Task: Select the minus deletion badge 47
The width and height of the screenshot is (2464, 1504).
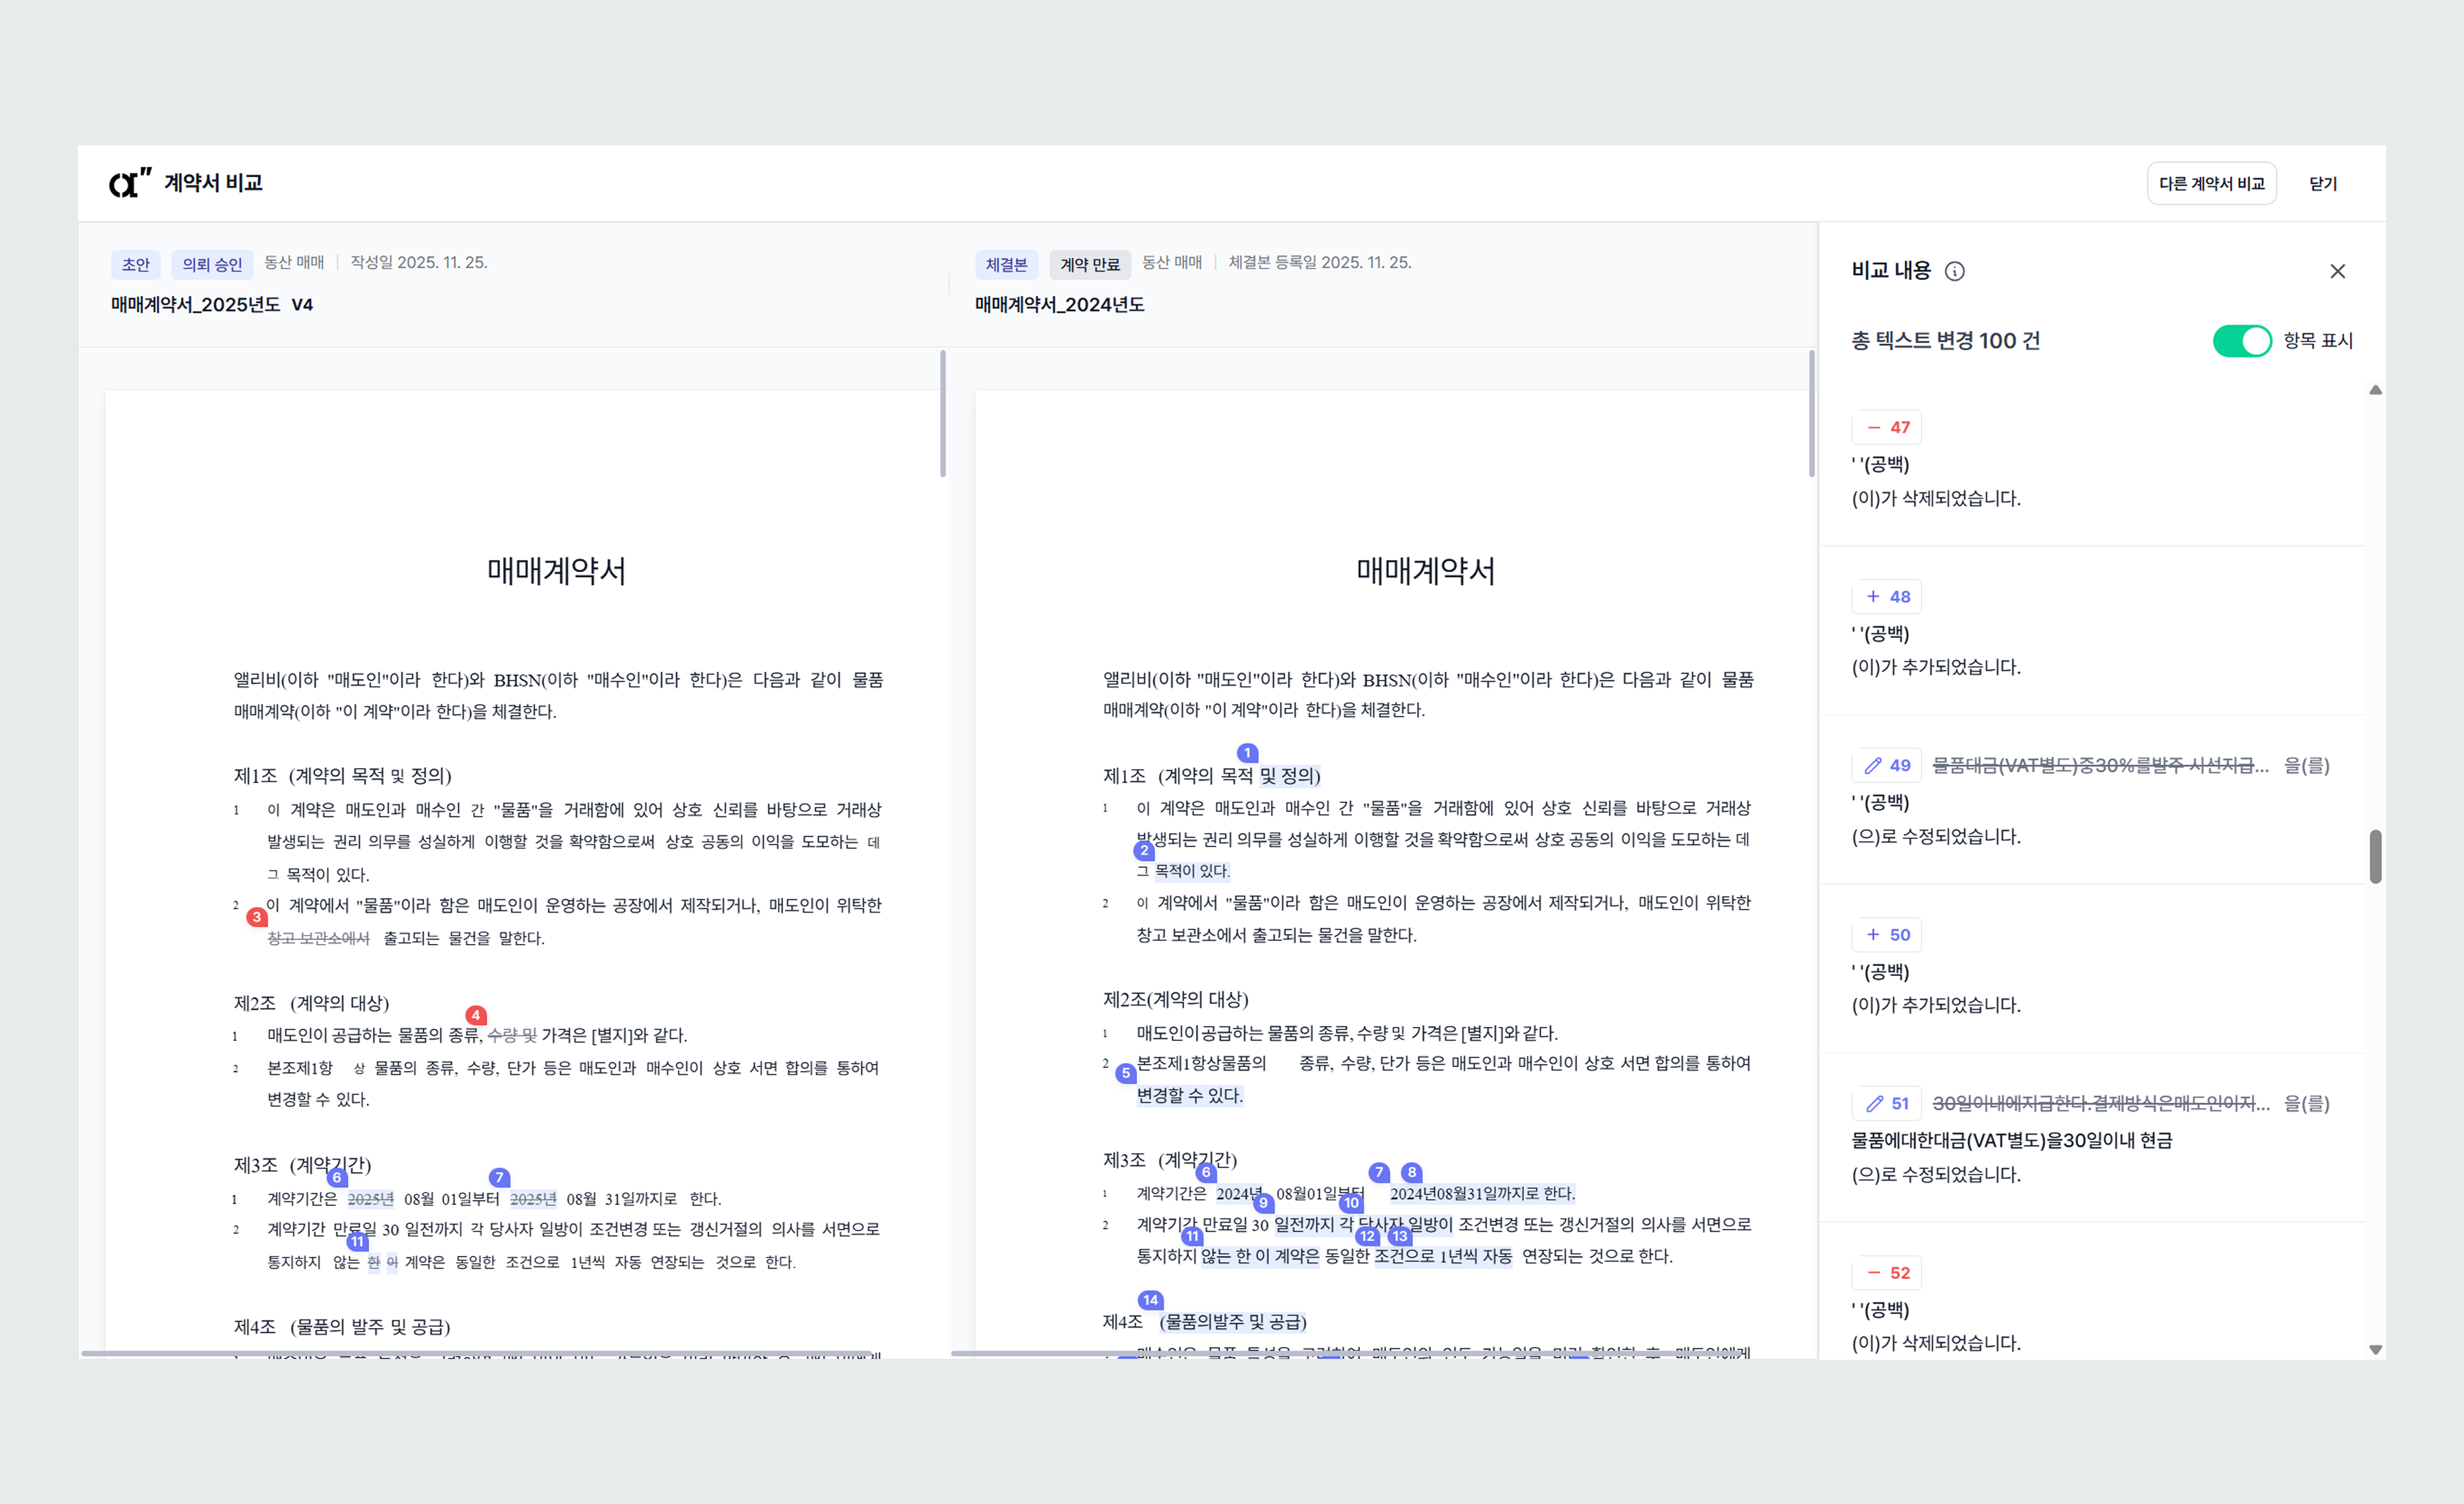Action: click(1887, 427)
